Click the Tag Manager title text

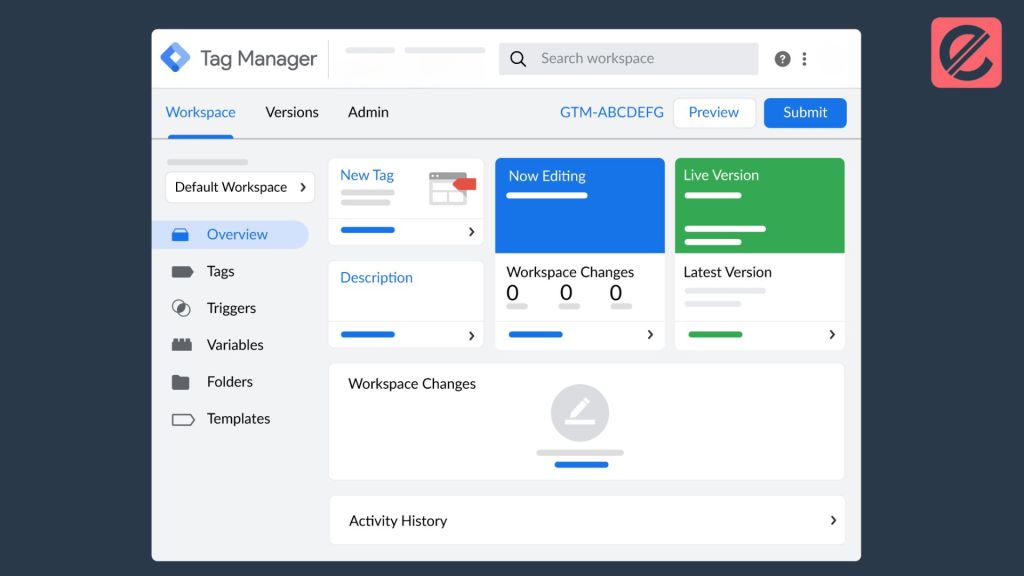click(x=259, y=59)
